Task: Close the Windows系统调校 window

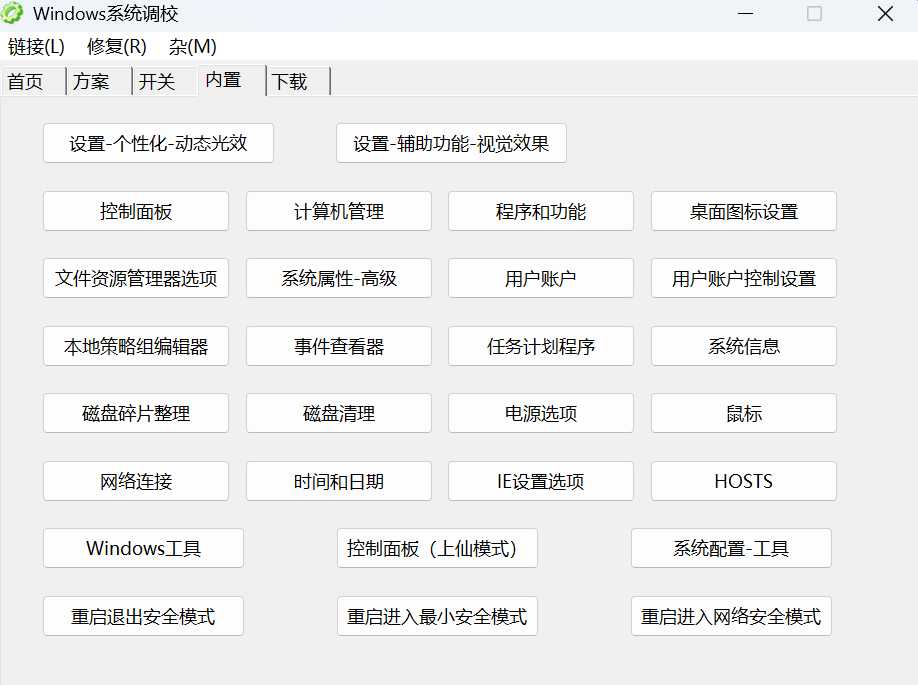Action: click(x=885, y=13)
